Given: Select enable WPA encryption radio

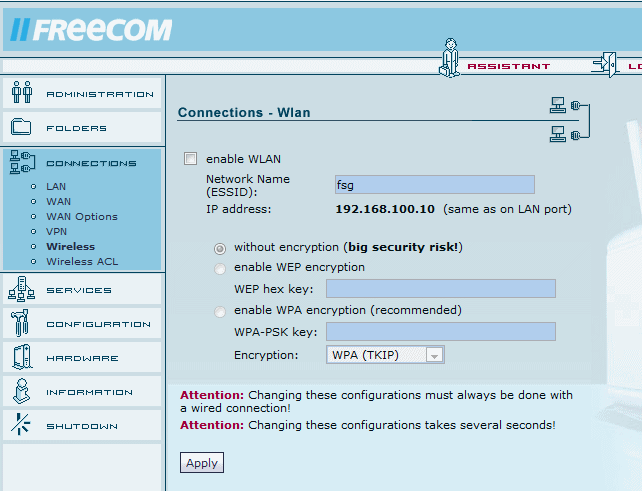Looking at the screenshot, I should (220, 311).
